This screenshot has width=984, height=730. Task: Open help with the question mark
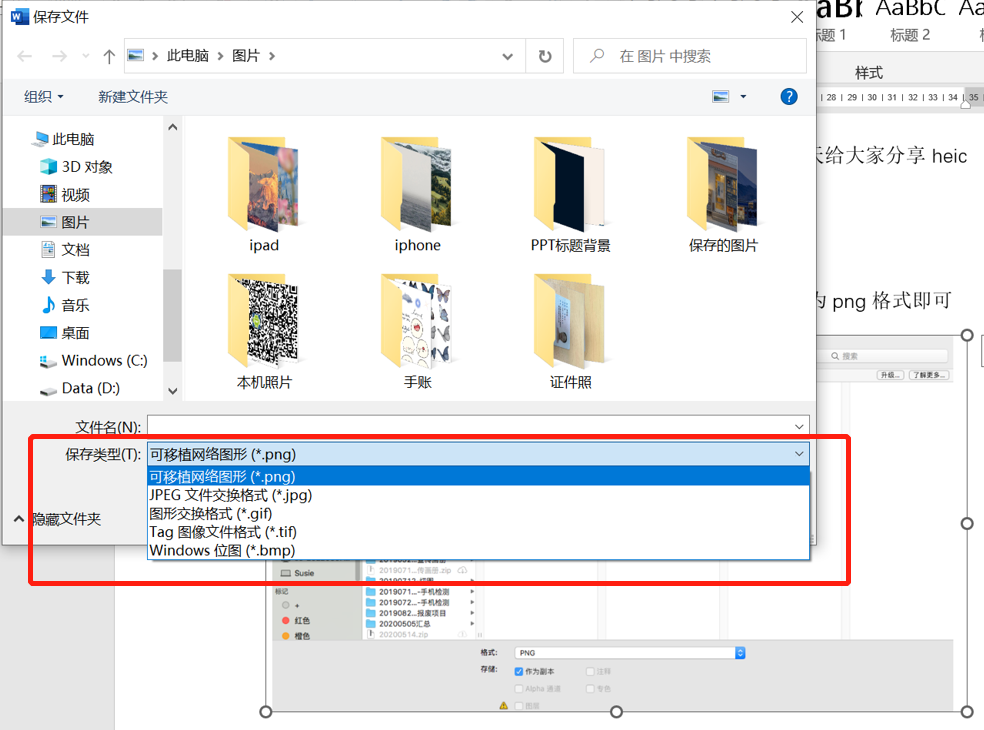pos(789,97)
